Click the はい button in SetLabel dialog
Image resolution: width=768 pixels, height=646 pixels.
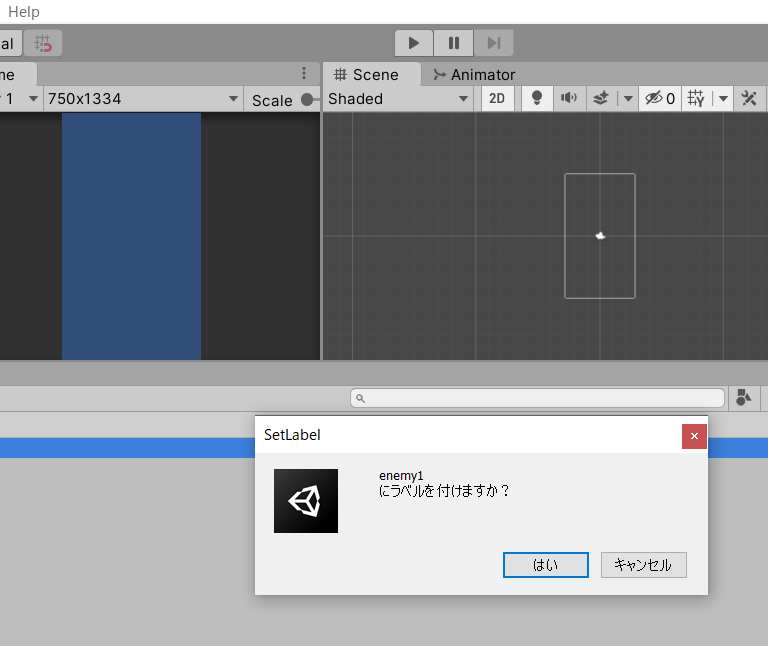pos(546,565)
